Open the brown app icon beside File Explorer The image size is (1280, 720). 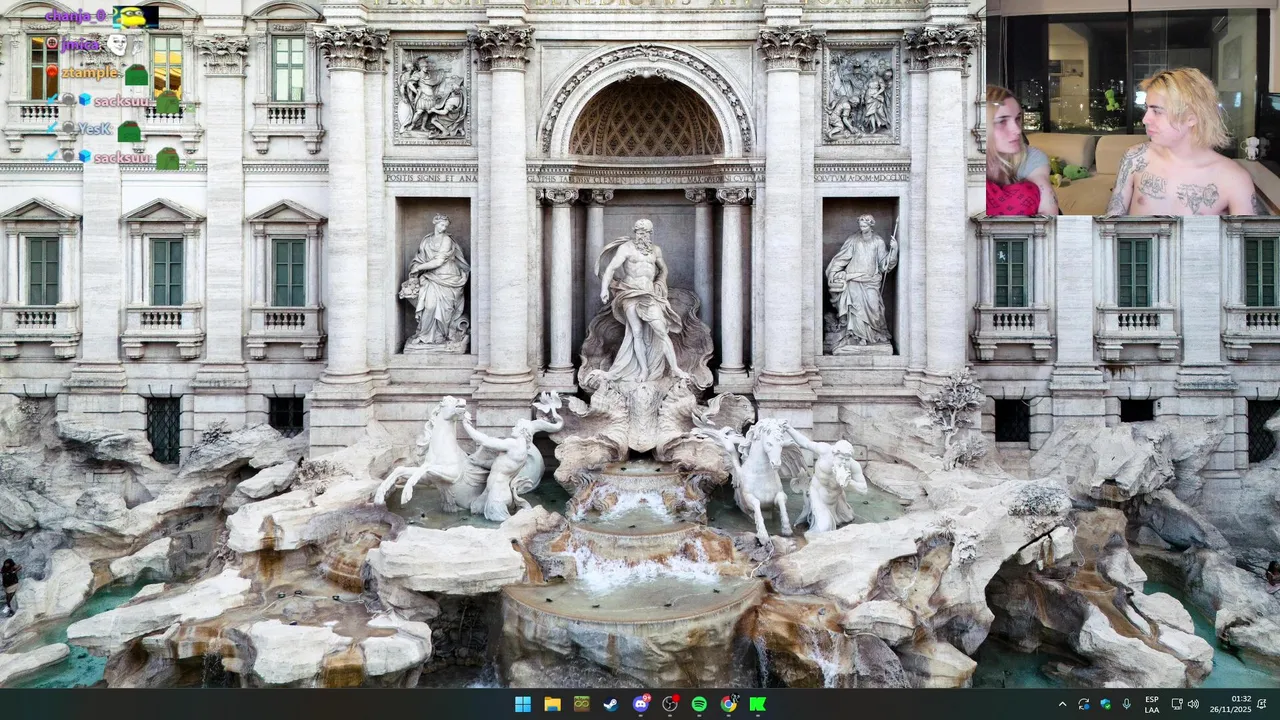point(581,704)
